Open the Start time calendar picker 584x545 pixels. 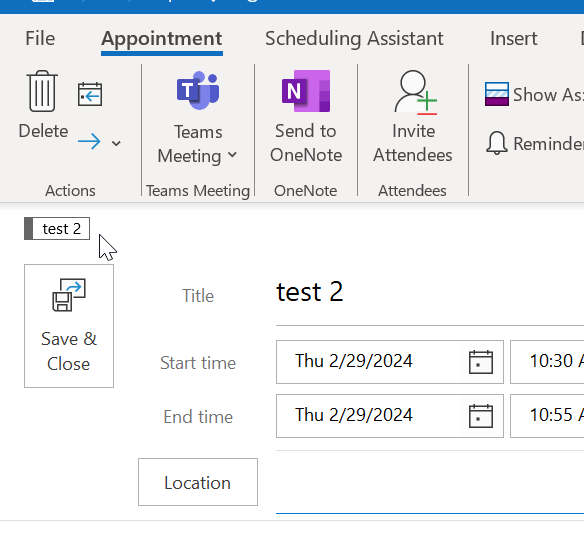(x=481, y=362)
